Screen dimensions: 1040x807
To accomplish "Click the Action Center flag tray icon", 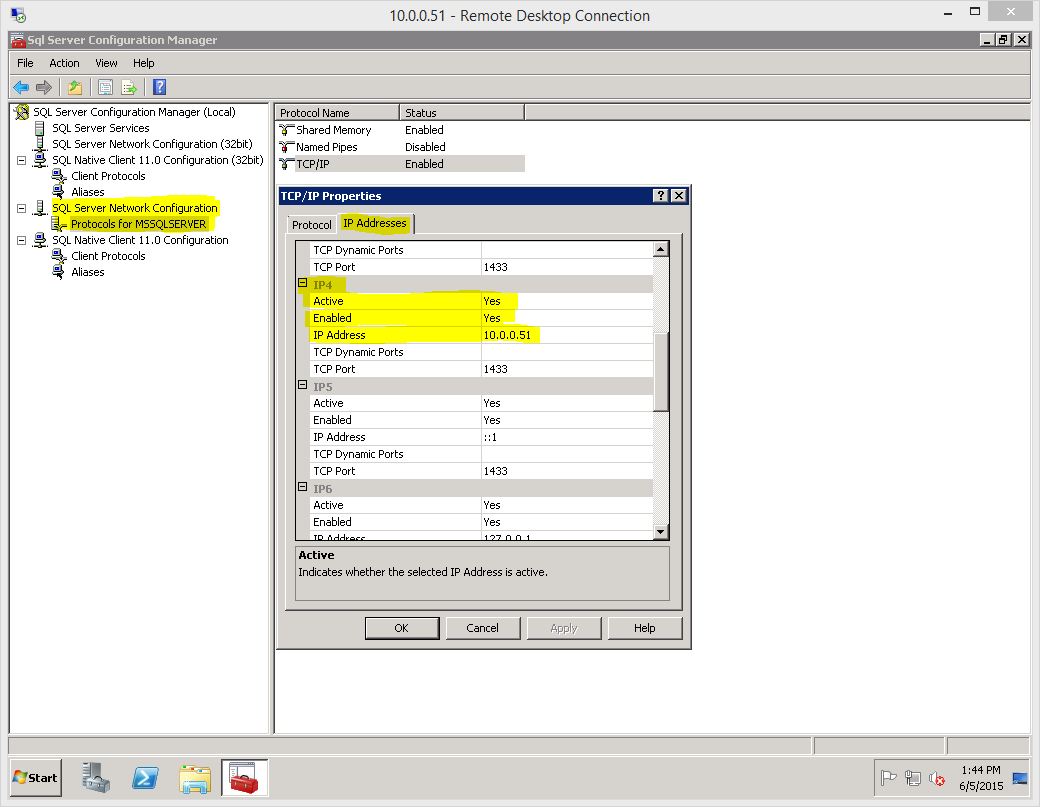I will click(x=888, y=778).
